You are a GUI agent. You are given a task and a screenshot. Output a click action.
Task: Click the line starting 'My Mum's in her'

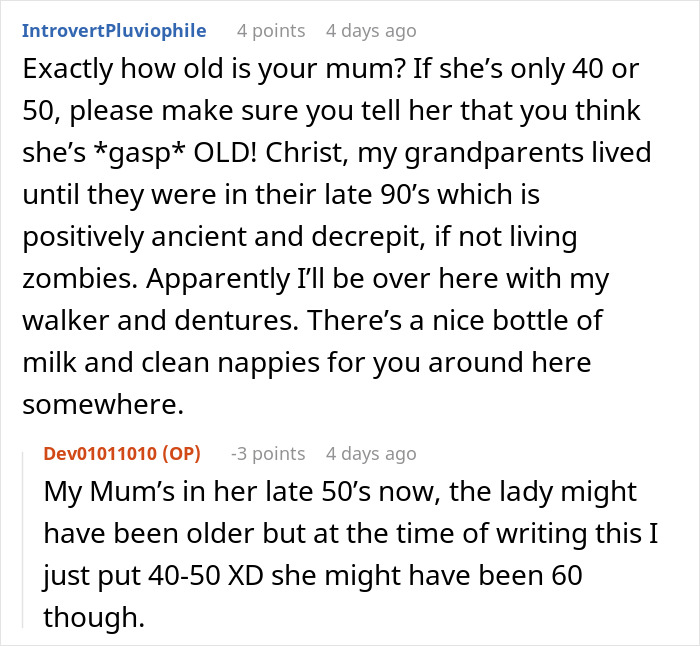click(x=340, y=492)
